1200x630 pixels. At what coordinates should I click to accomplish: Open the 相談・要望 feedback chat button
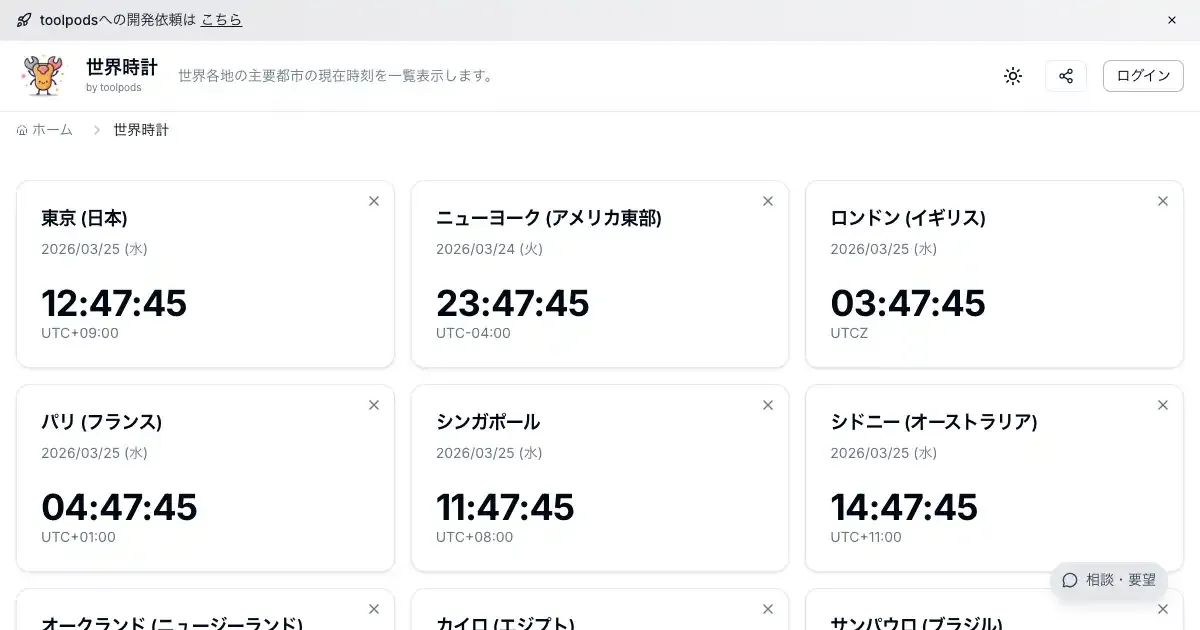pos(1109,580)
